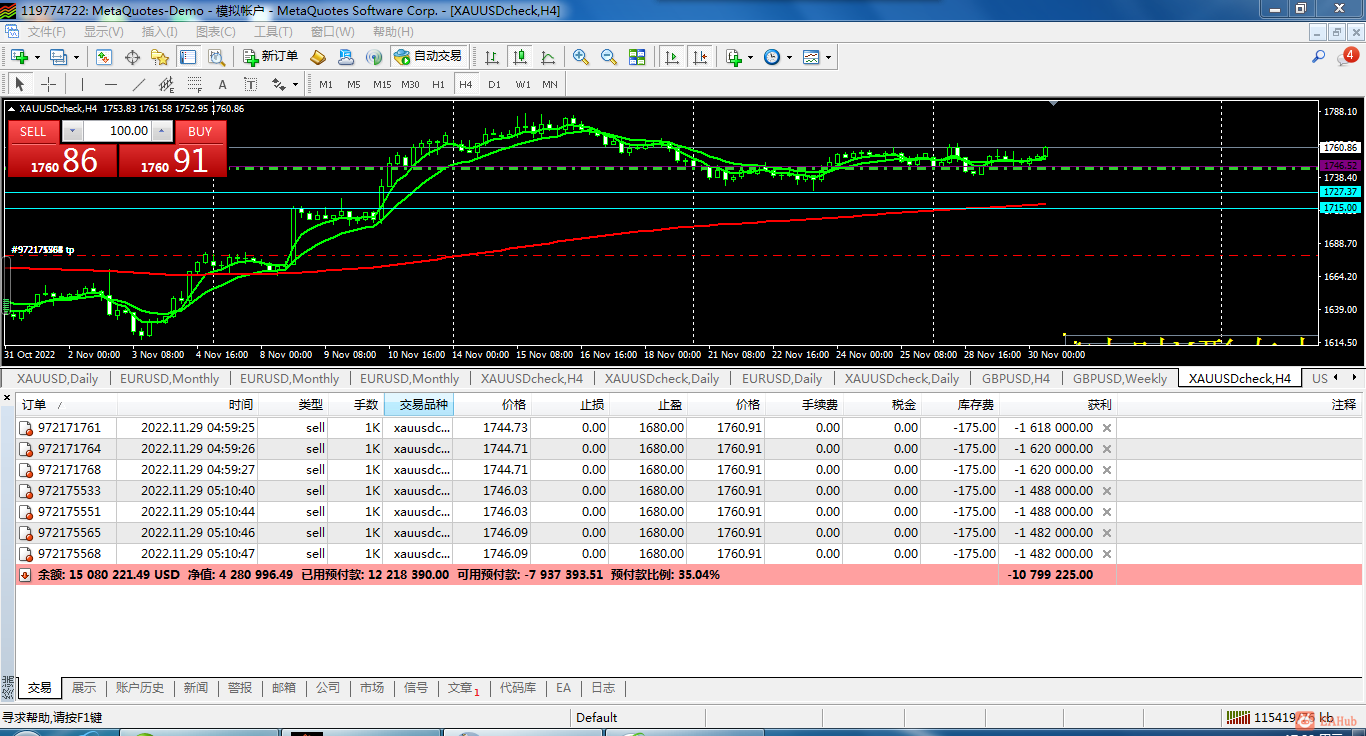Select the Fibonacci retracement drawing tool
1366x736 pixels.
click(x=195, y=84)
